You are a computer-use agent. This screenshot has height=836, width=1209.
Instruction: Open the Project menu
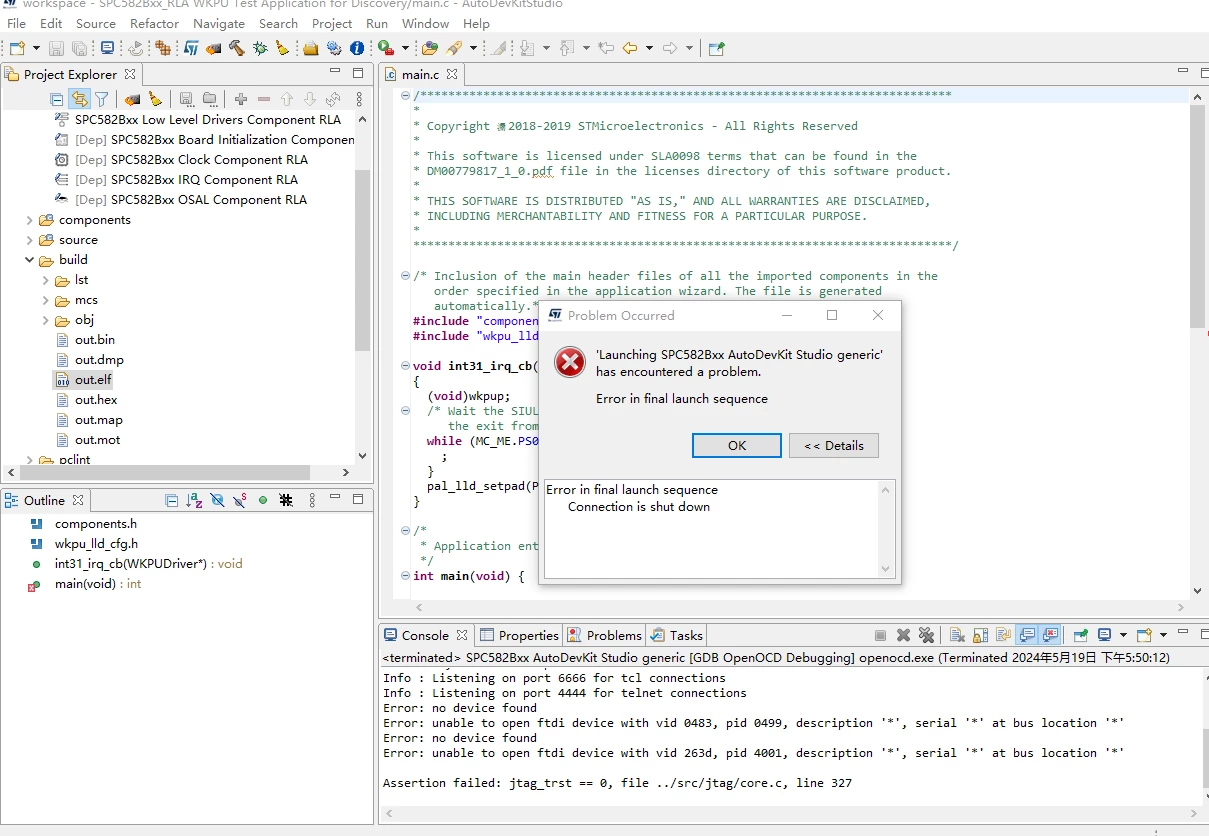click(x=332, y=23)
